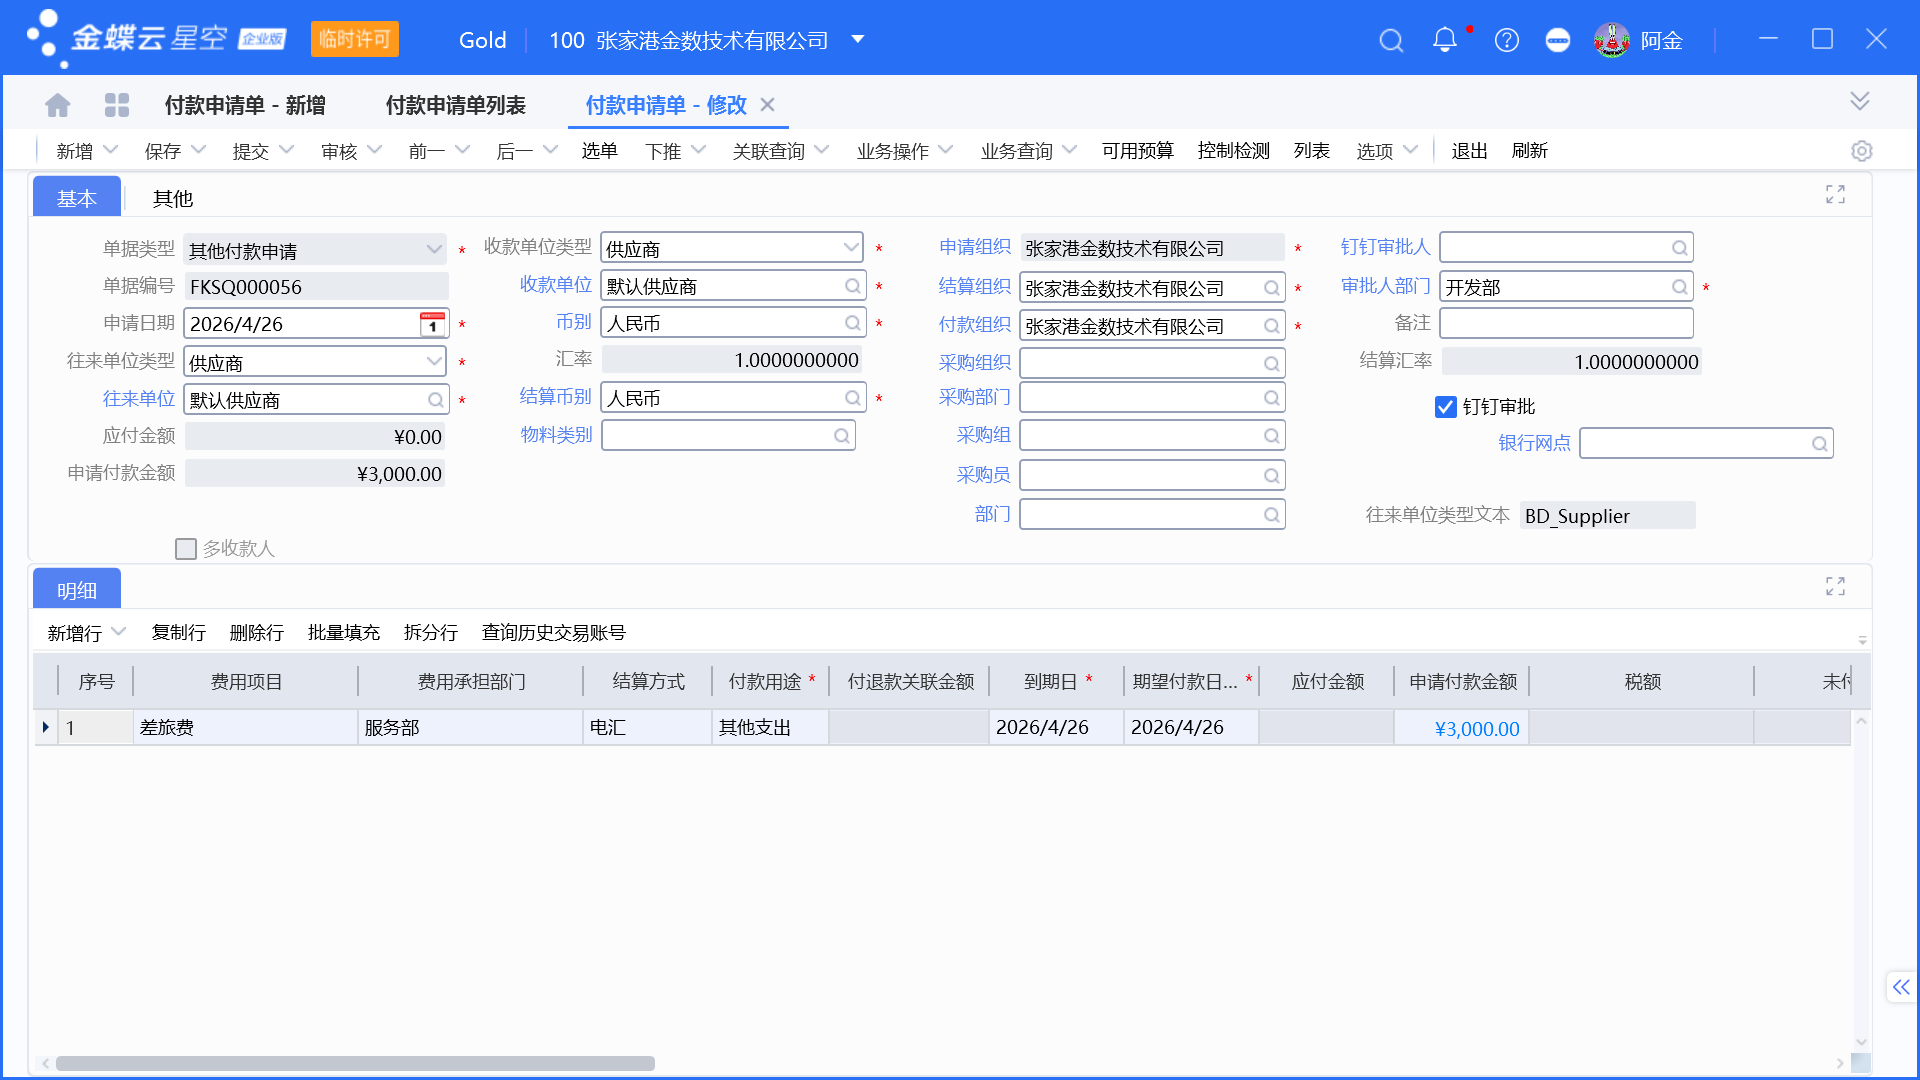
Task: Collapse tab bar with double chevron
Action: pyautogui.click(x=1860, y=101)
